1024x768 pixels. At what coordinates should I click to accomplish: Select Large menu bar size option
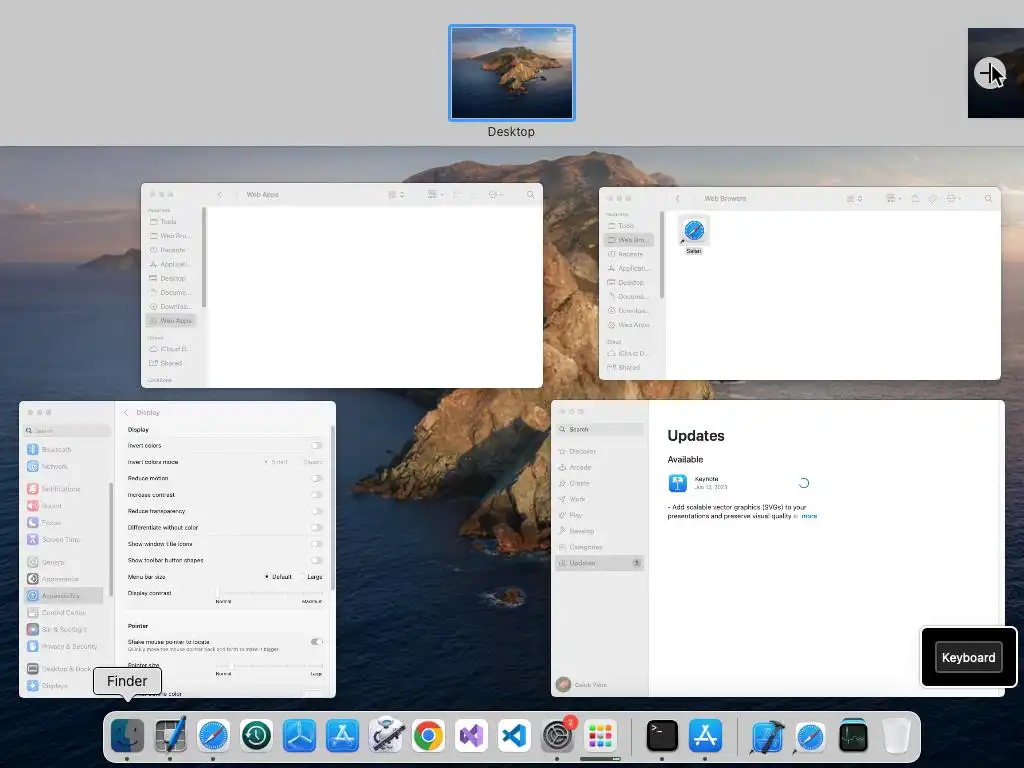[x=311, y=577]
